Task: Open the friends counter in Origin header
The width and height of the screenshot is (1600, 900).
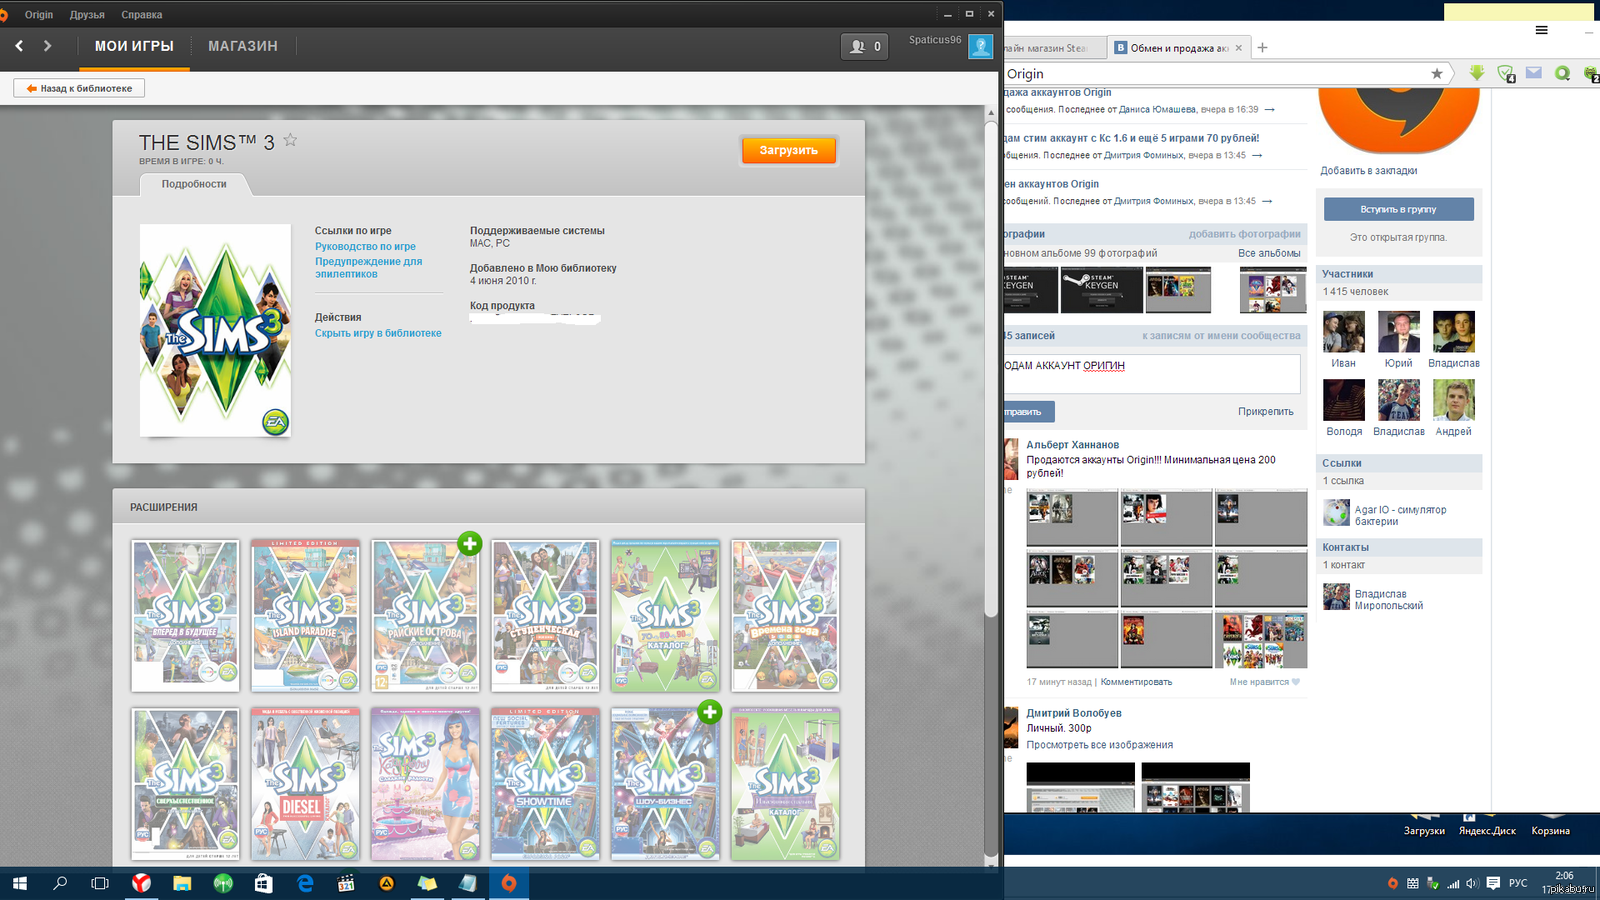Action: (x=865, y=46)
